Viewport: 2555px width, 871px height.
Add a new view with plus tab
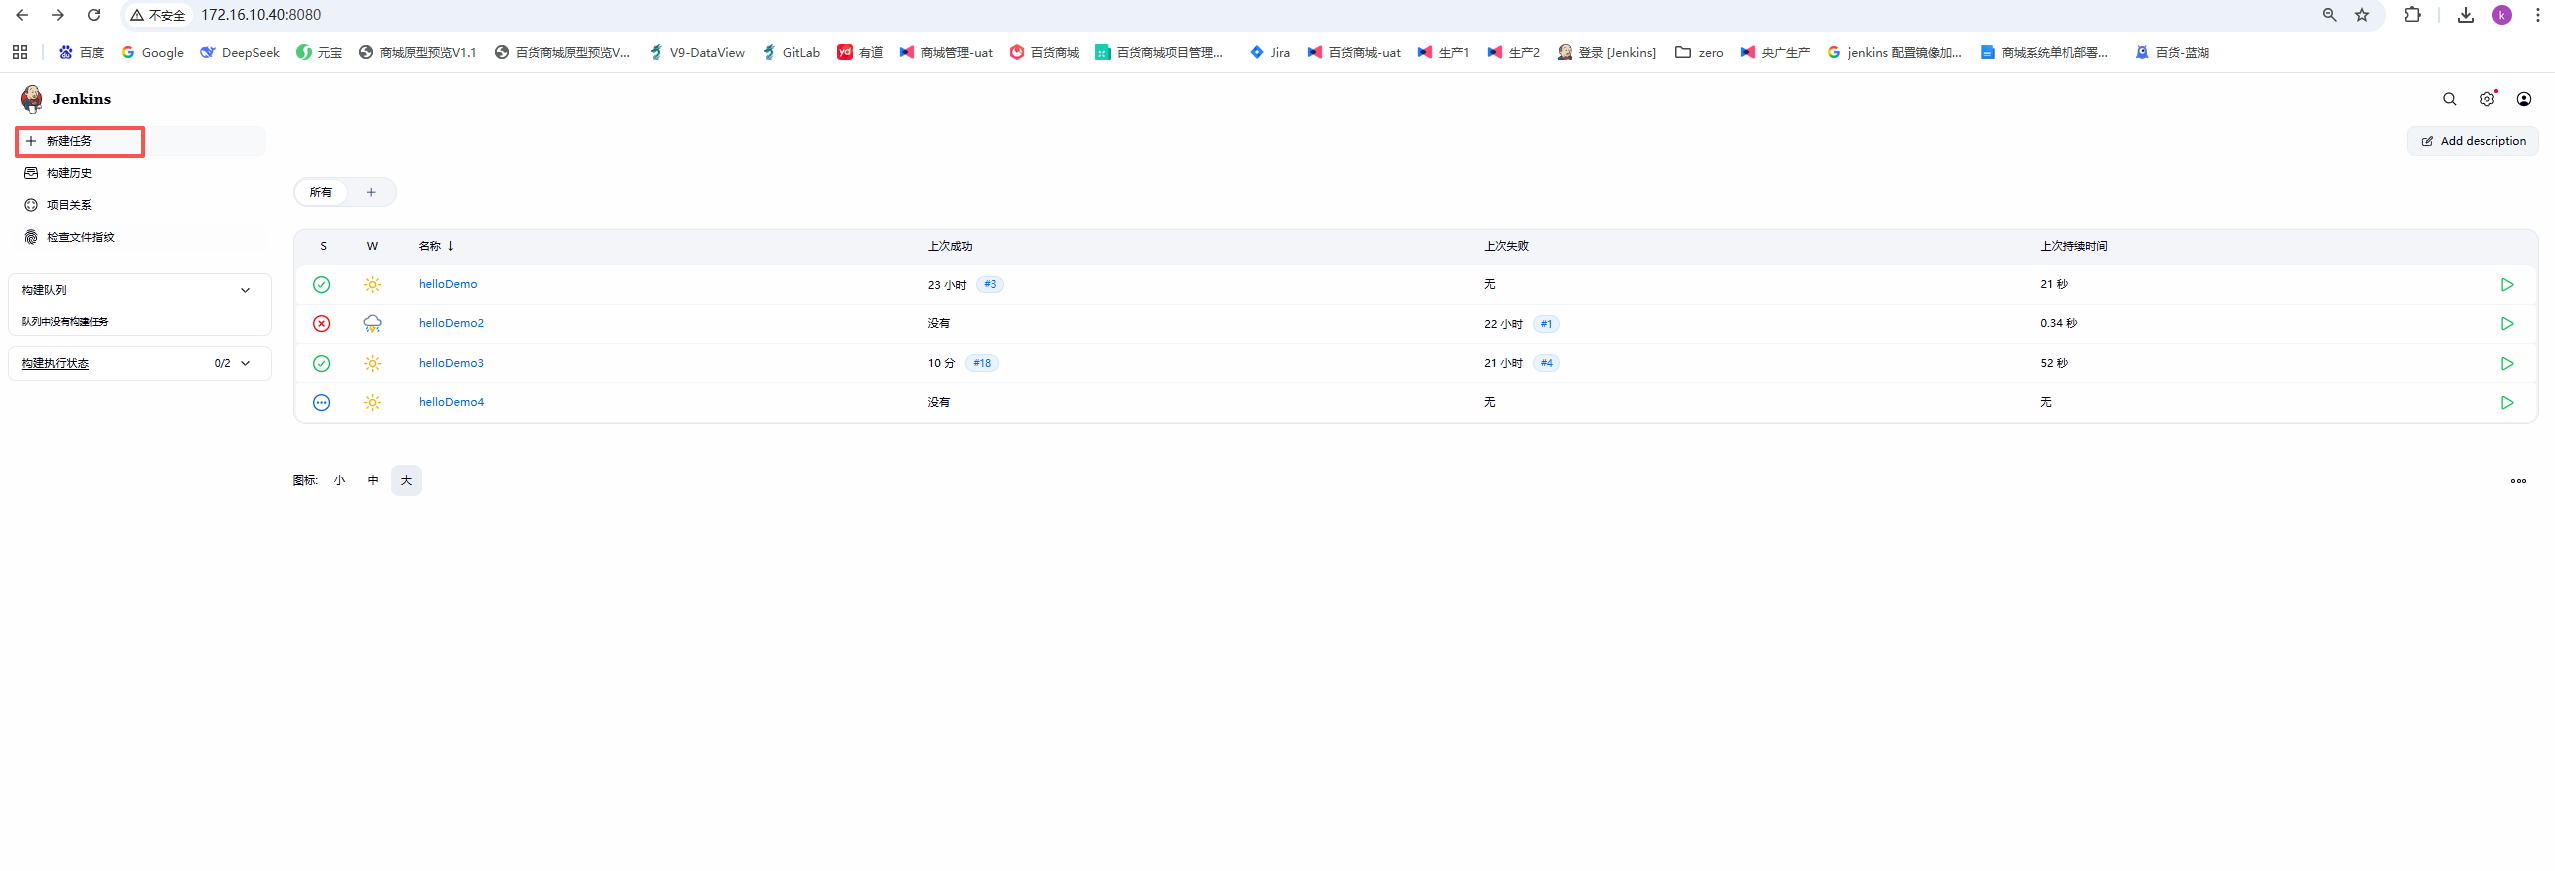[371, 192]
